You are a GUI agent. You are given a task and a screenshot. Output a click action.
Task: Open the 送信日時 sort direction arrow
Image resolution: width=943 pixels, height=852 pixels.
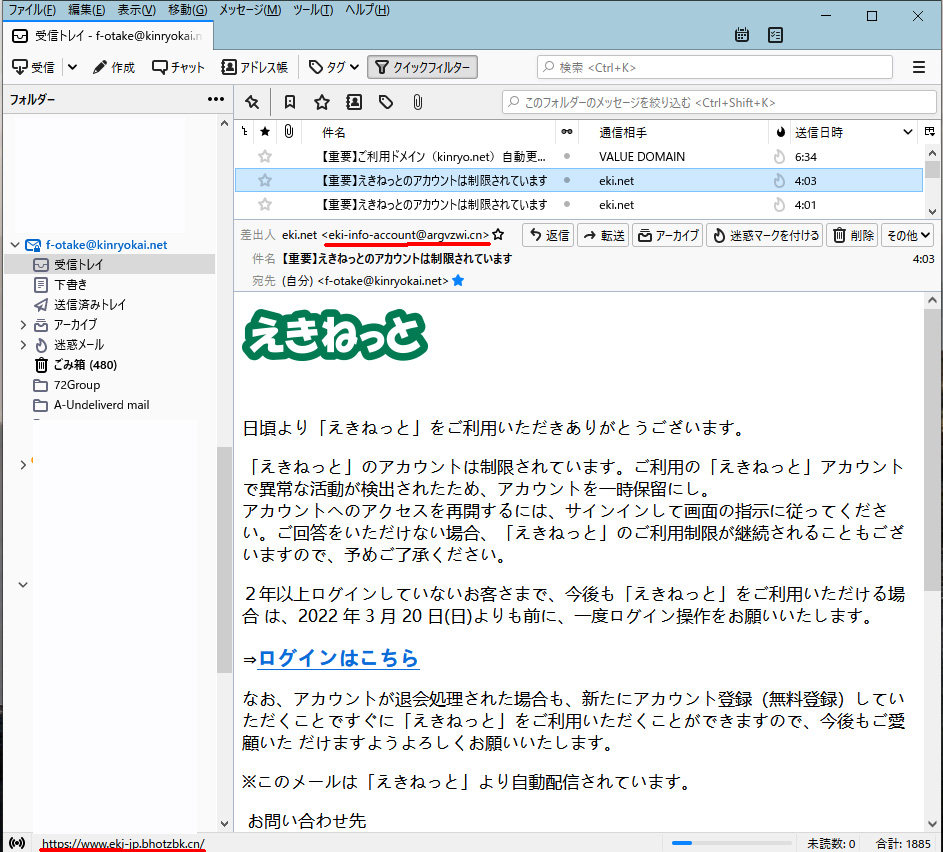pyautogui.click(x=908, y=132)
